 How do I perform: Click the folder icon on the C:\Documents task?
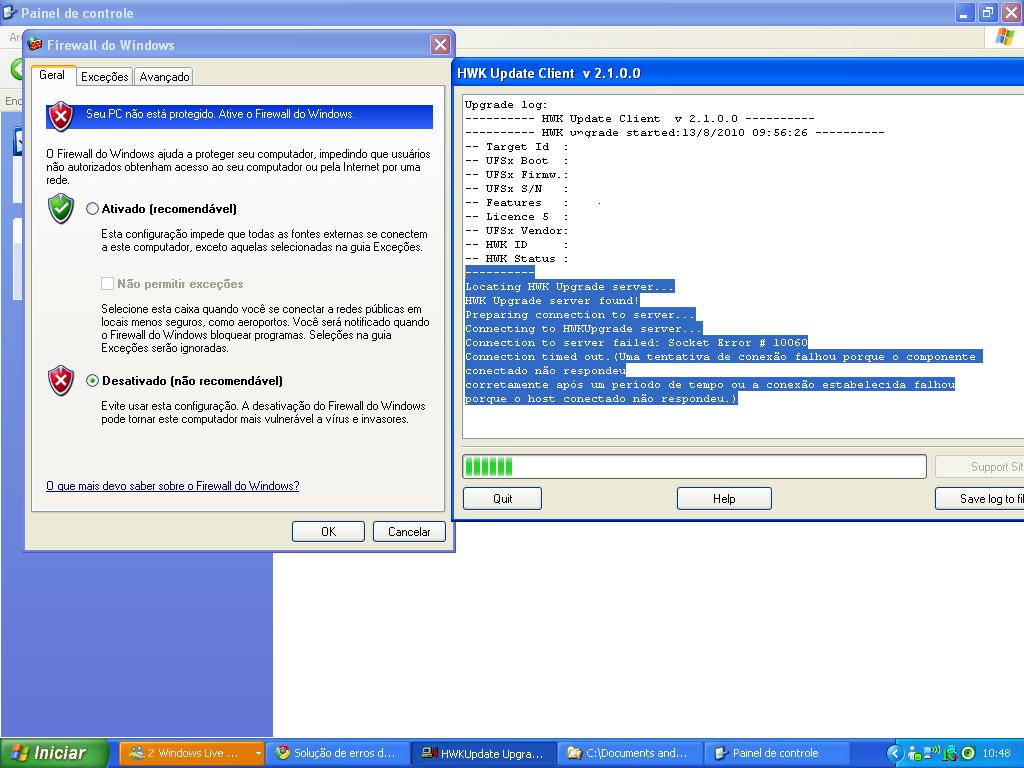click(574, 753)
